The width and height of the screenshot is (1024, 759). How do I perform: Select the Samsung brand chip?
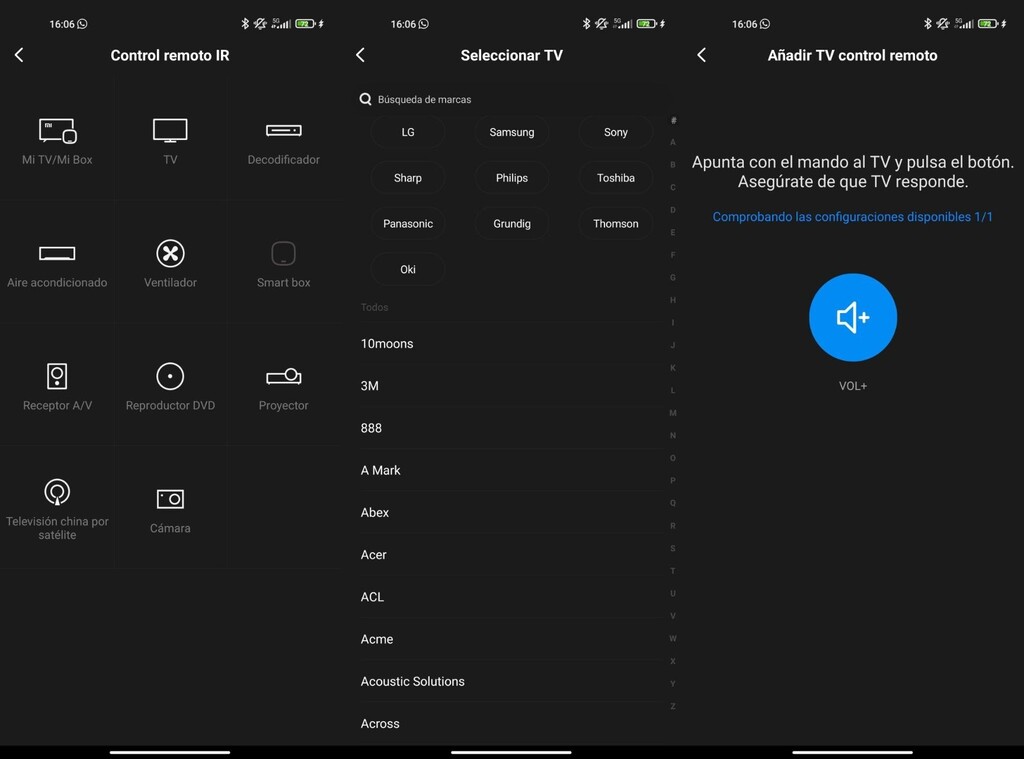pyautogui.click(x=511, y=132)
